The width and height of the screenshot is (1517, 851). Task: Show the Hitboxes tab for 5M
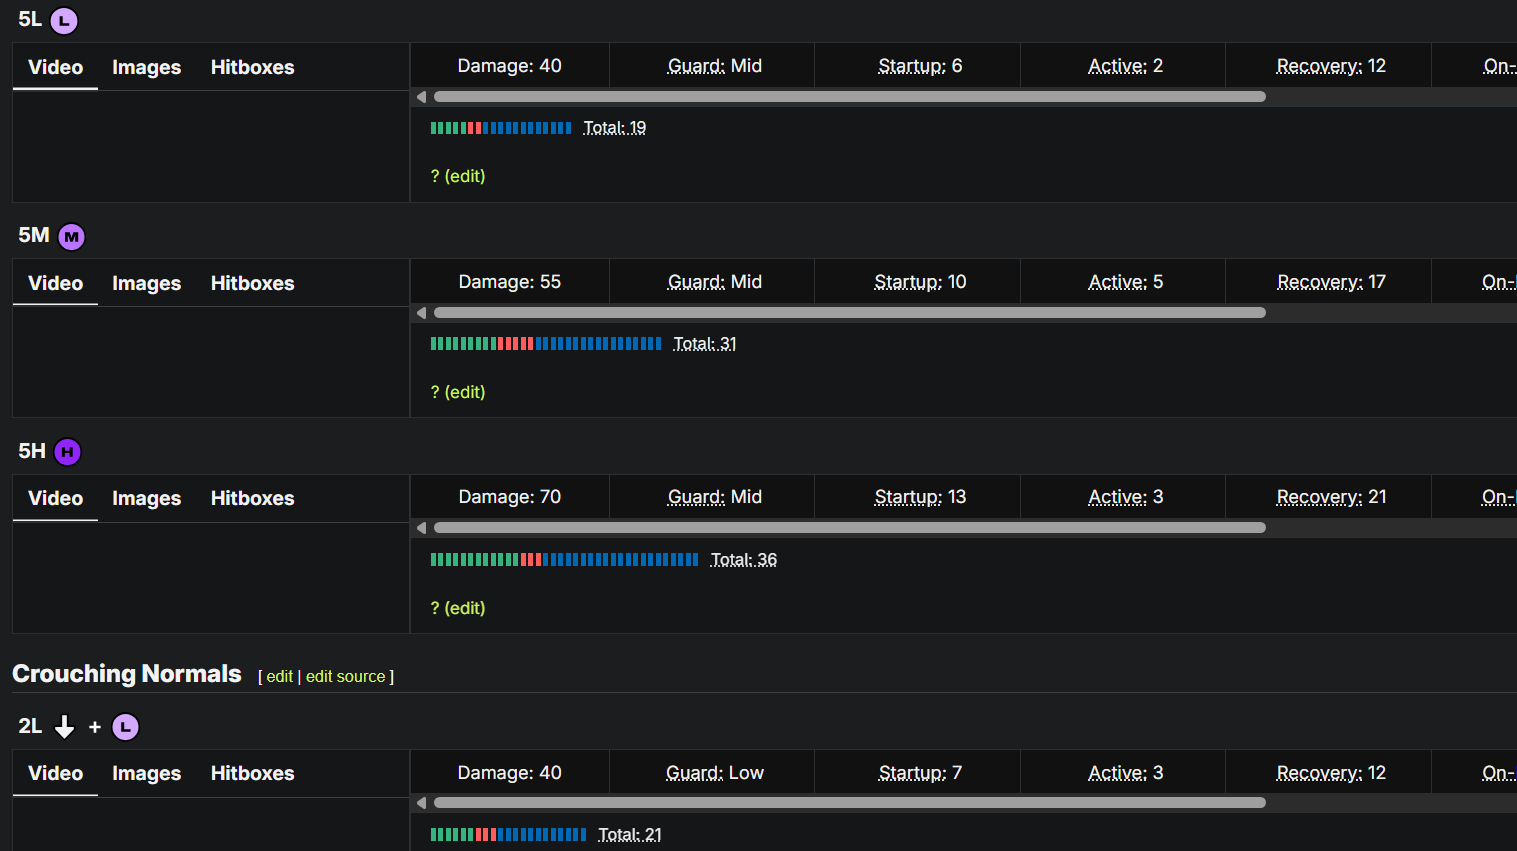tap(253, 283)
